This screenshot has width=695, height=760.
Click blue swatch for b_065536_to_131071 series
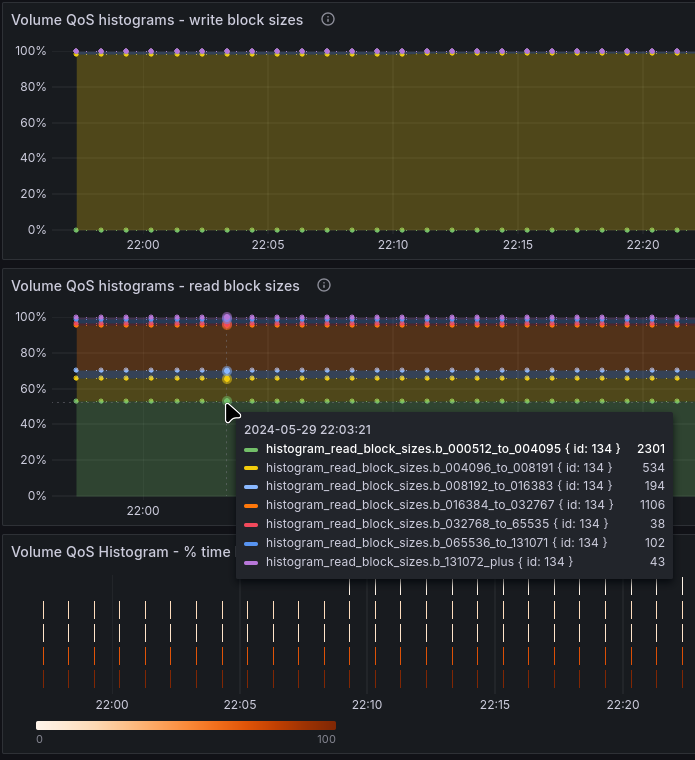[x=251, y=543]
